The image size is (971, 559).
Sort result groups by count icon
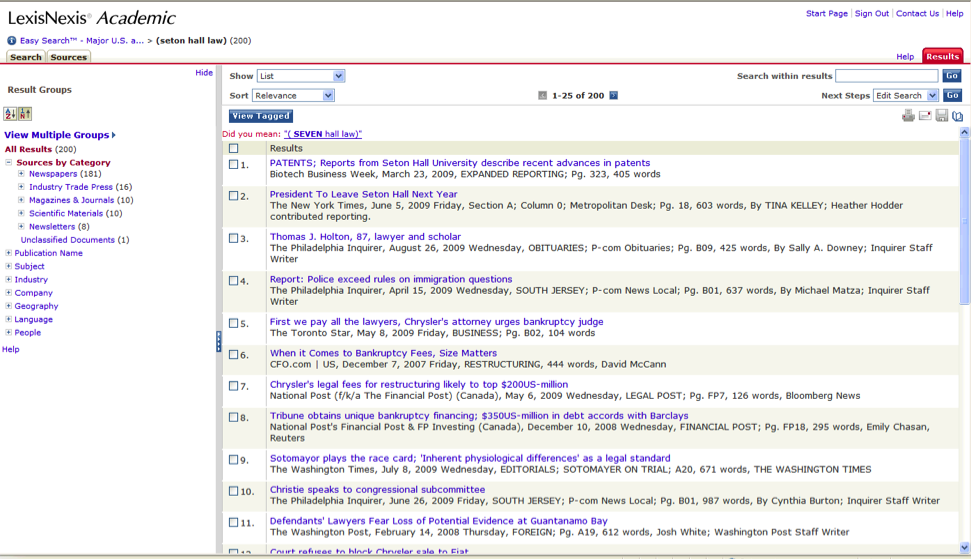[25, 114]
